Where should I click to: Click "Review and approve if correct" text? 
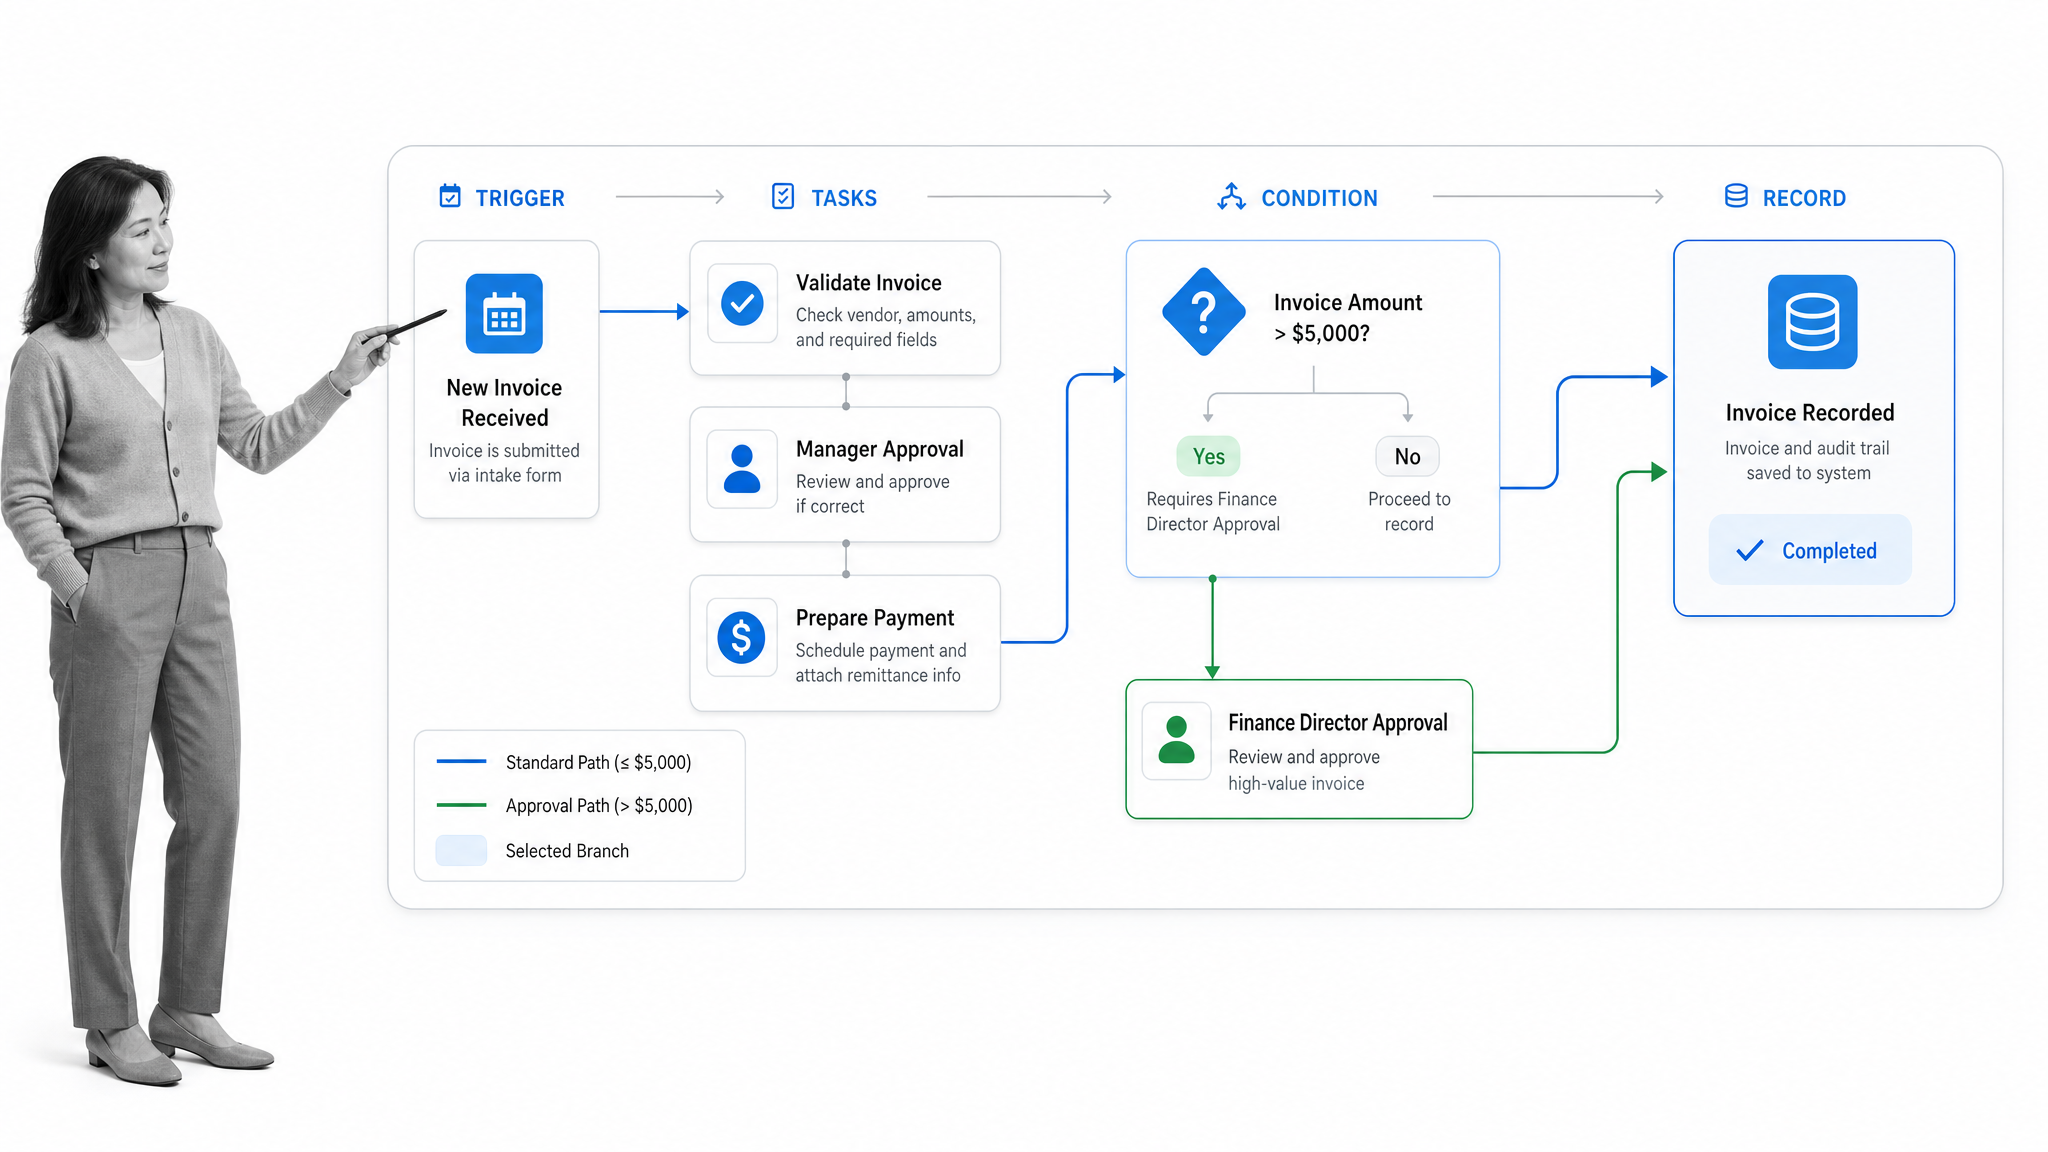(872, 494)
